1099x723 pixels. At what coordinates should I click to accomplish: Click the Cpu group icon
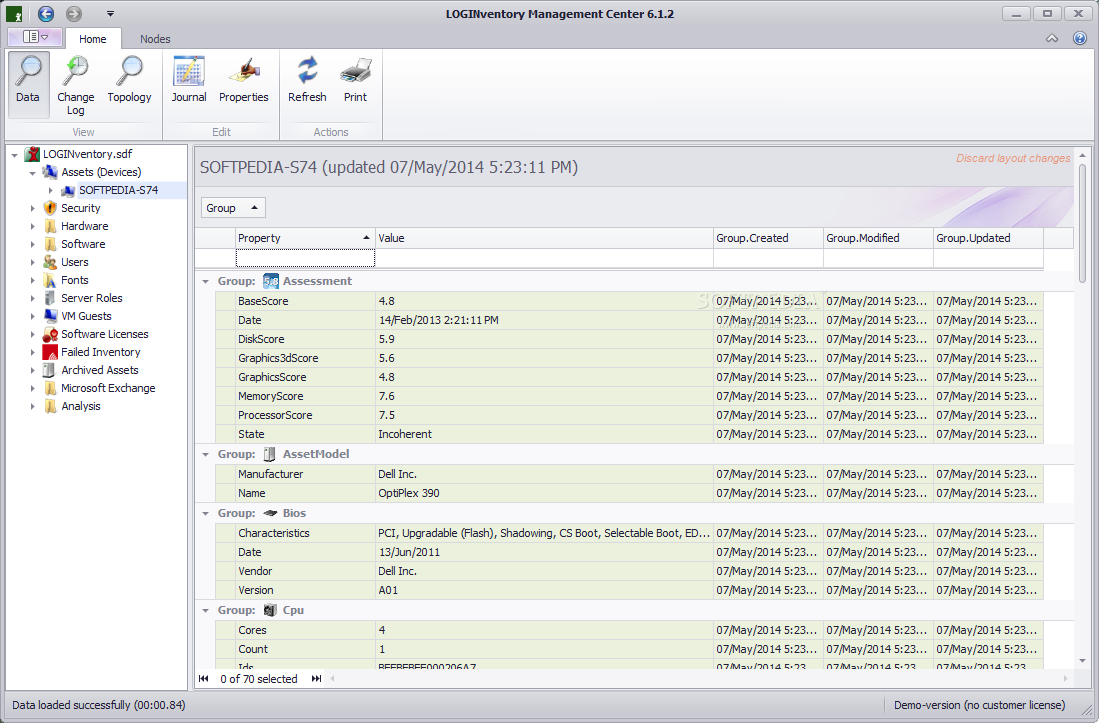point(270,610)
